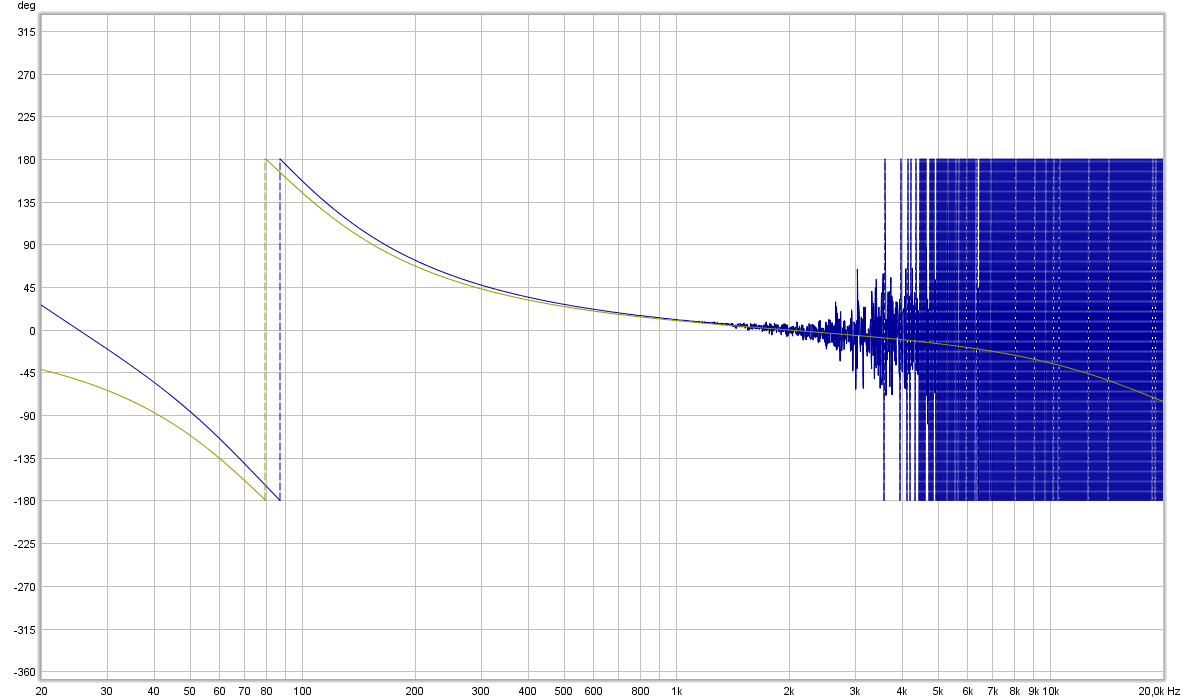Click the 200 Hz frequency label
1183x700 pixels.
coord(414,691)
